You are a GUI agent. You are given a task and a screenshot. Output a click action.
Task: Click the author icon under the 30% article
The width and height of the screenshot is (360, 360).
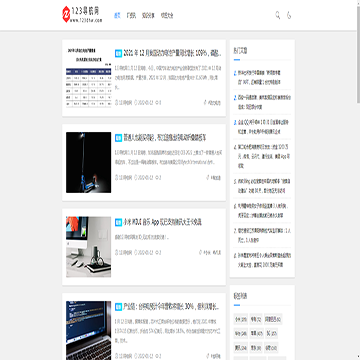point(117,356)
